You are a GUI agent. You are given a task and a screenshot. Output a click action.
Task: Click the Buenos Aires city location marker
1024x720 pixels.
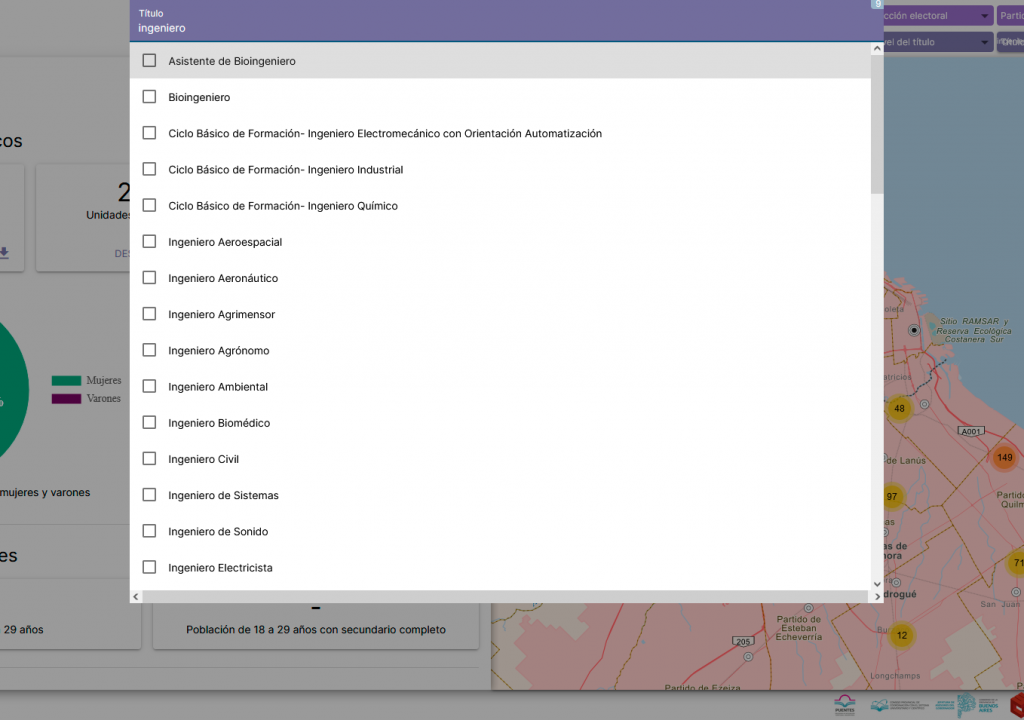pyautogui.click(x=913, y=330)
